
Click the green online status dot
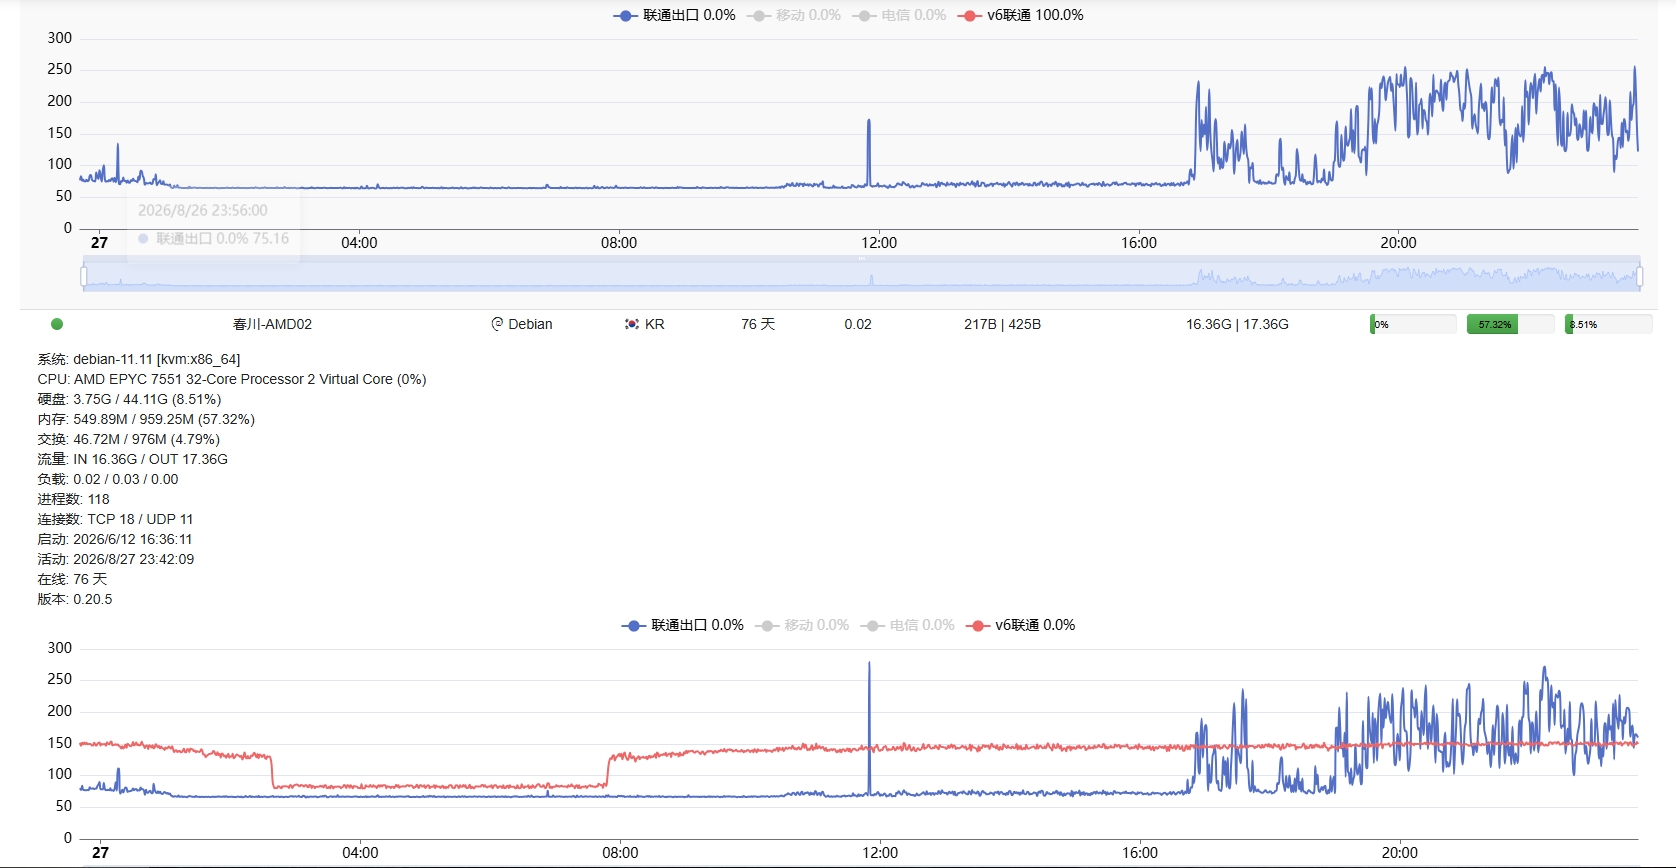[x=57, y=324]
